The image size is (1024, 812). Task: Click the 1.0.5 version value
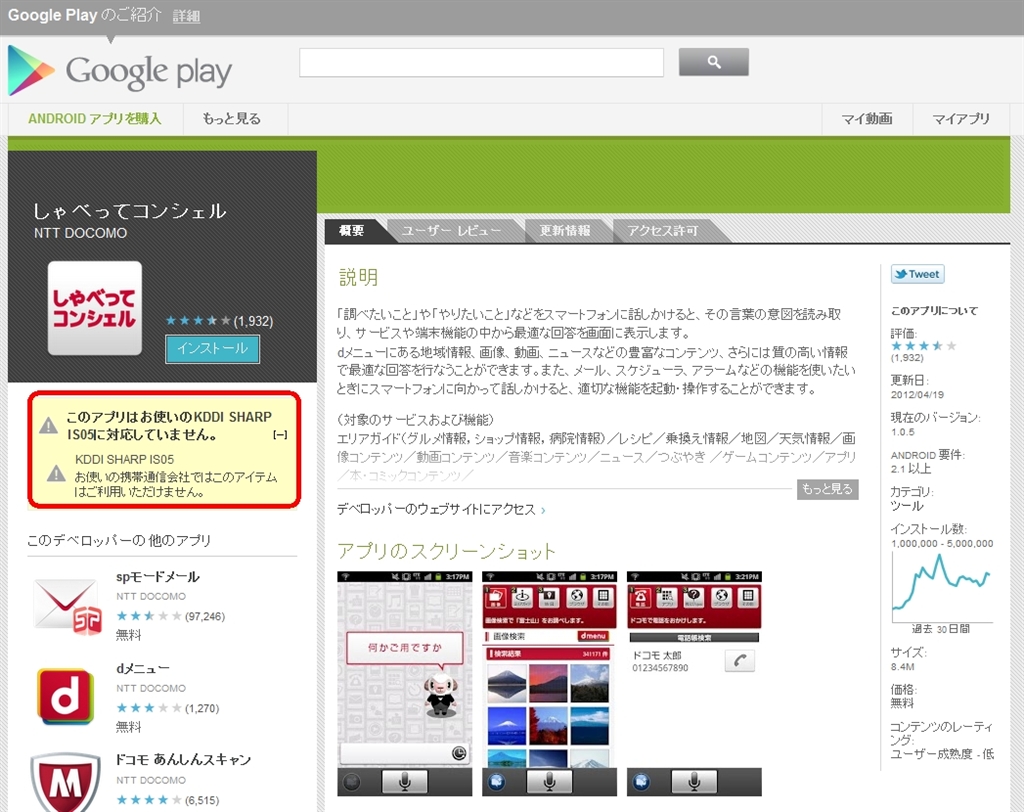(x=902, y=432)
